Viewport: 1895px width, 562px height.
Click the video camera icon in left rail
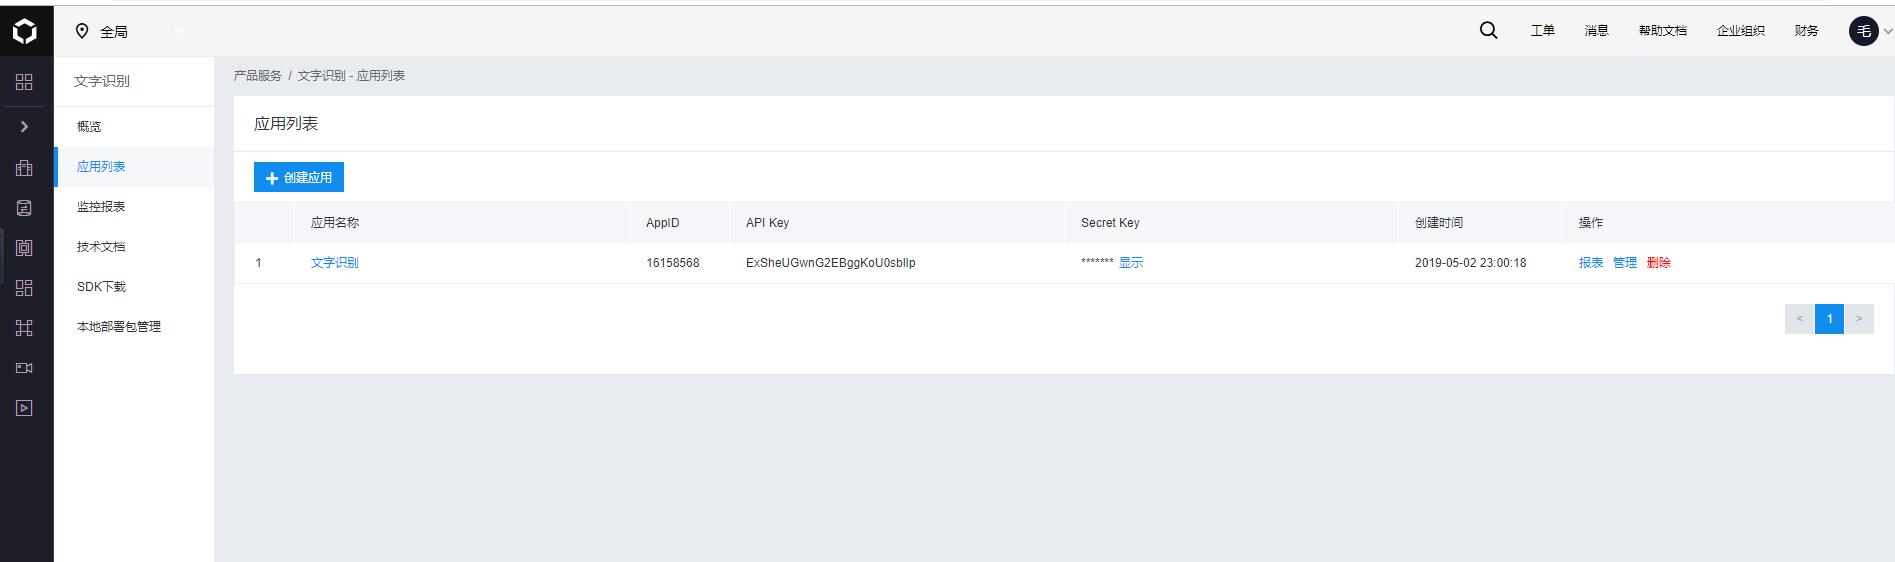point(25,368)
